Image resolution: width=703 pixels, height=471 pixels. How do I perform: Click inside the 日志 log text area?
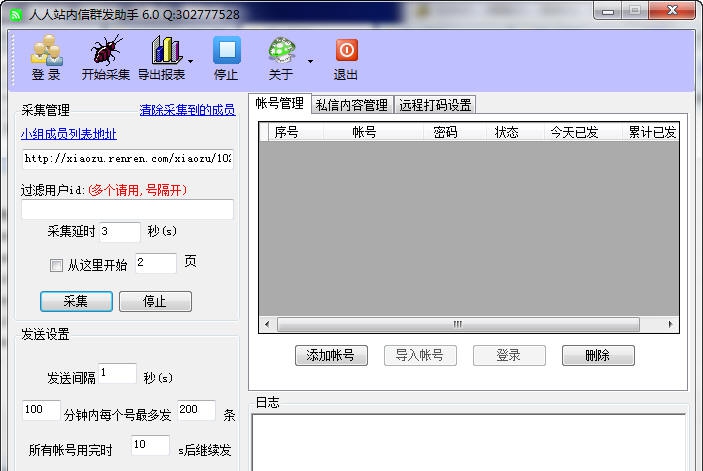(x=469, y=442)
